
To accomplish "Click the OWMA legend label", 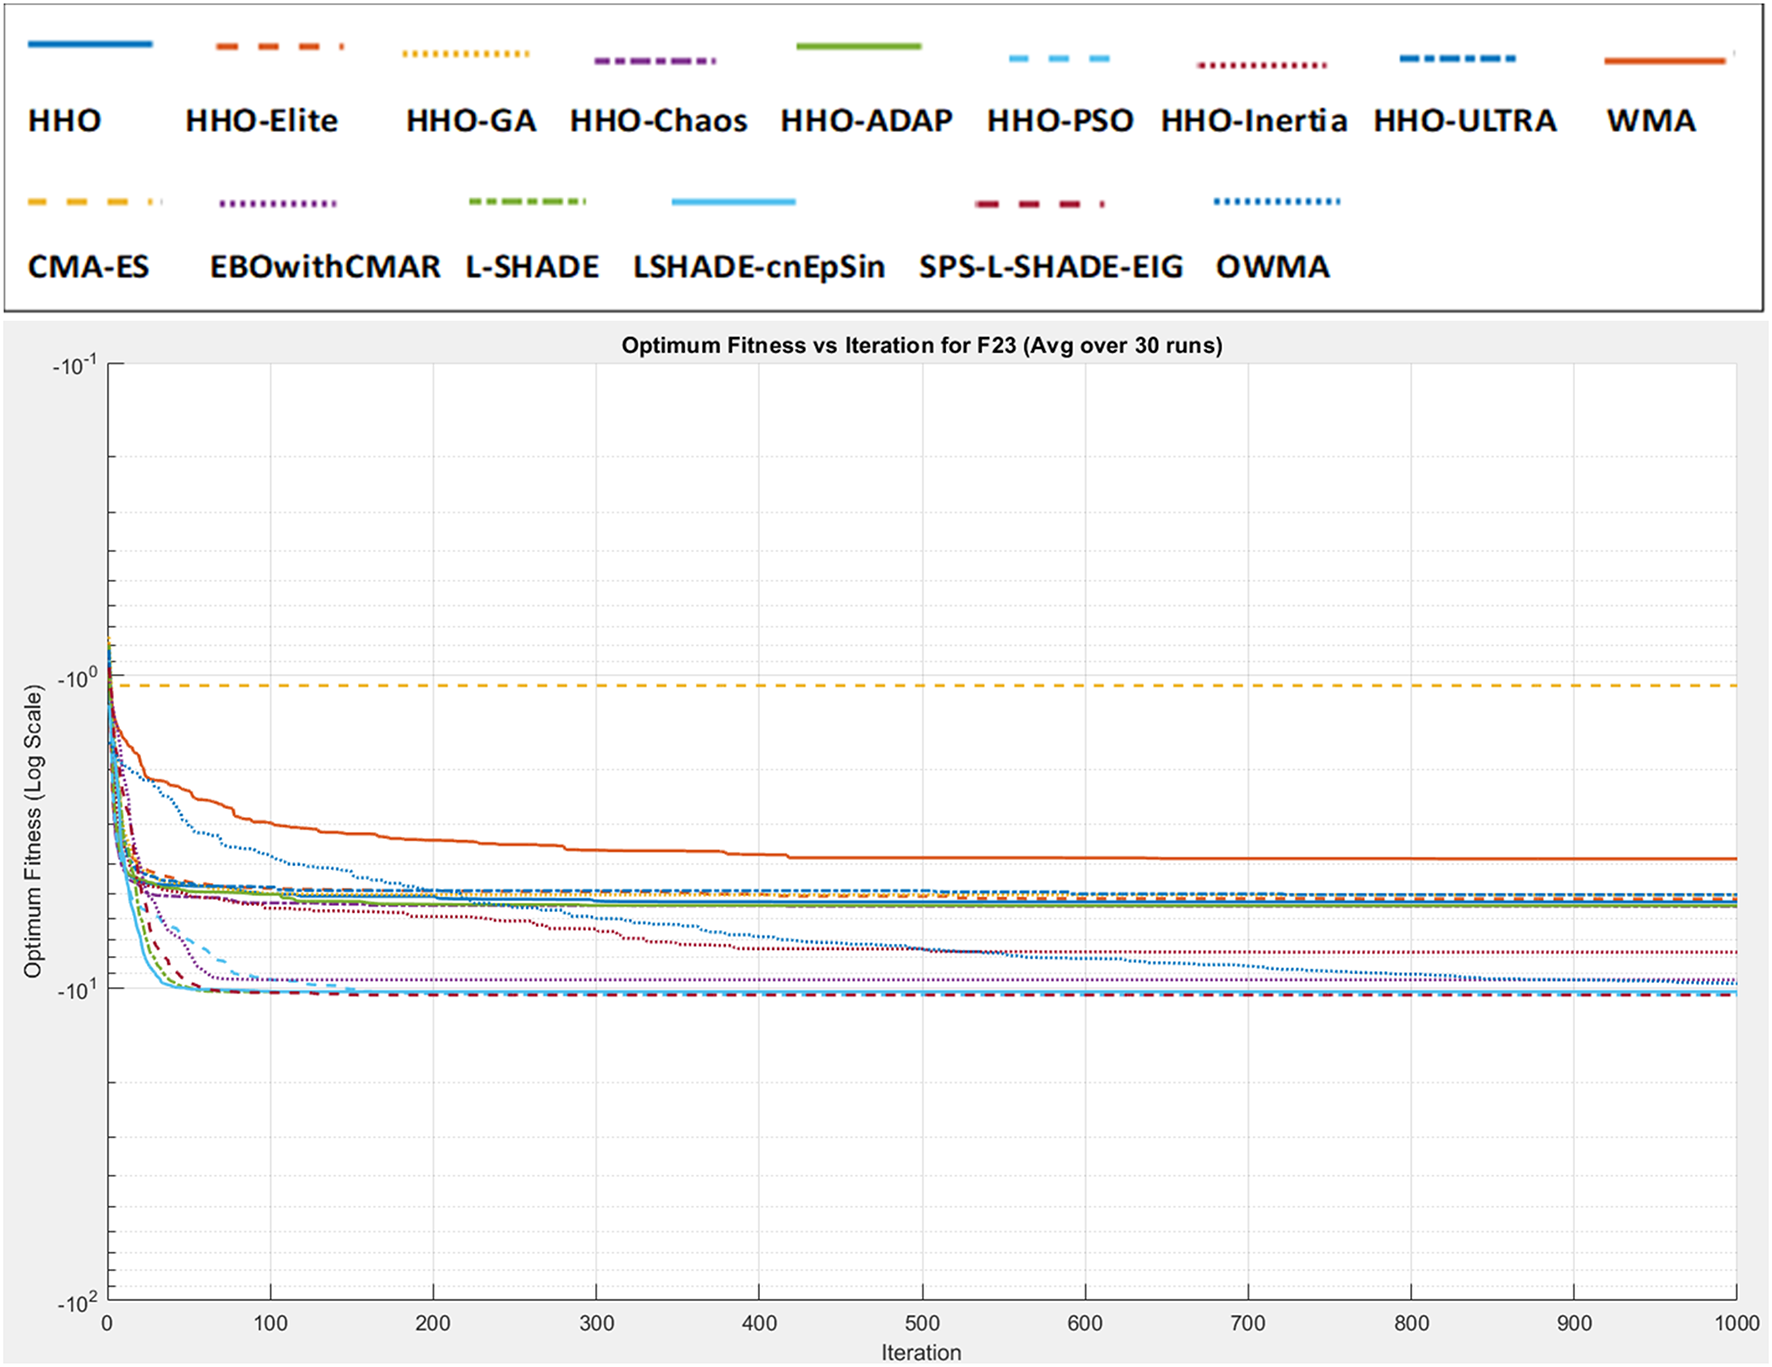I will coord(1273,267).
